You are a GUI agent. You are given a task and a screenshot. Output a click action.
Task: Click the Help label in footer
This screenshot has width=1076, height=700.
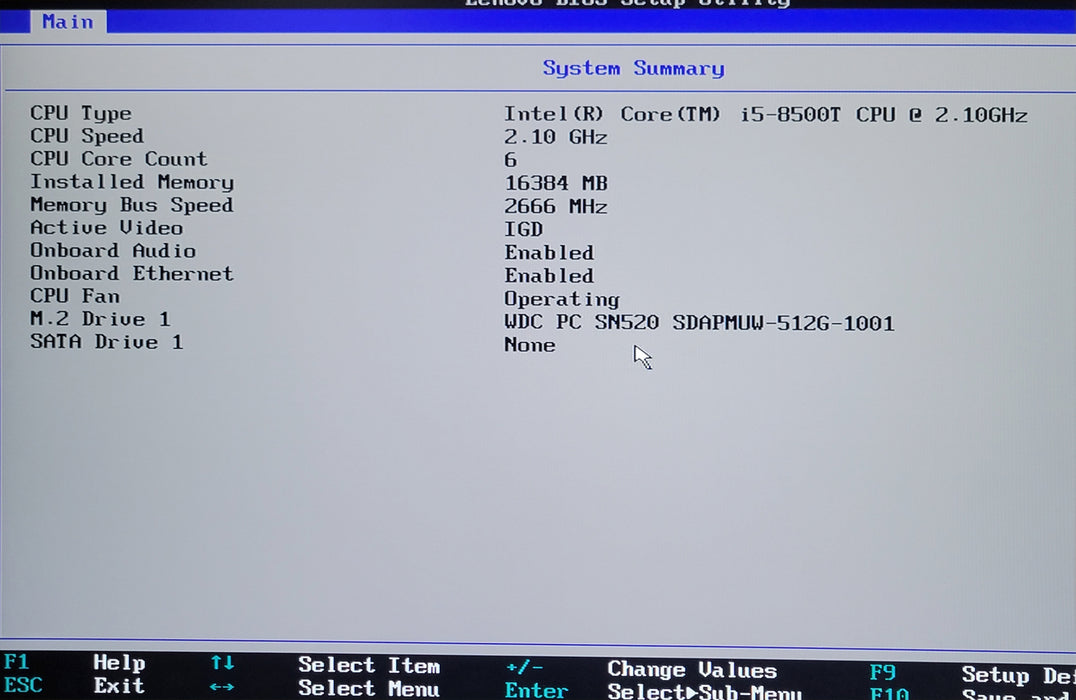pyautogui.click(x=119, y=663)
